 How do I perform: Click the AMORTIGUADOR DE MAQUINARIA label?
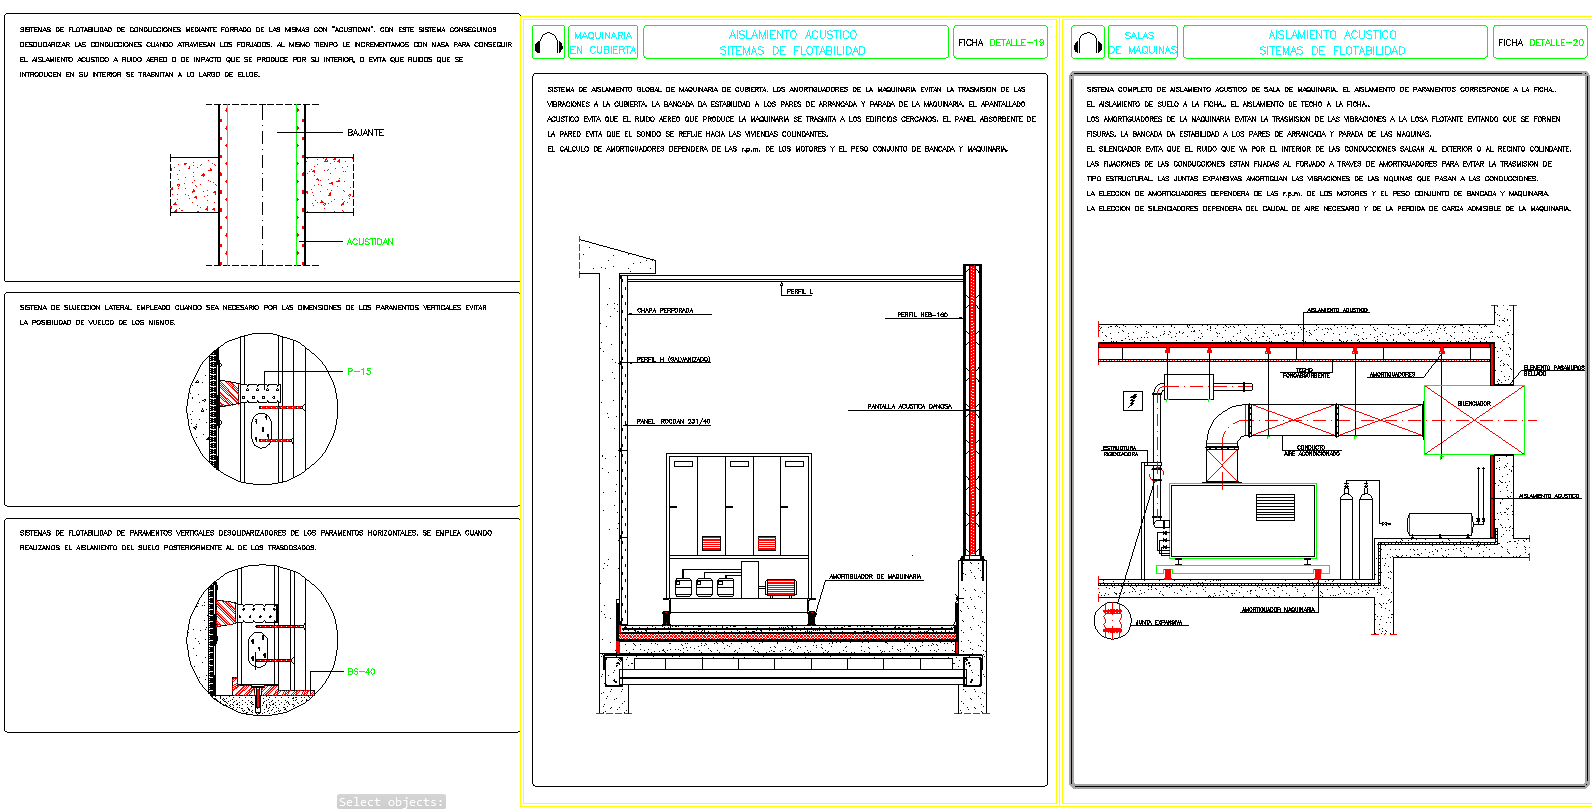tap(875, 577)
